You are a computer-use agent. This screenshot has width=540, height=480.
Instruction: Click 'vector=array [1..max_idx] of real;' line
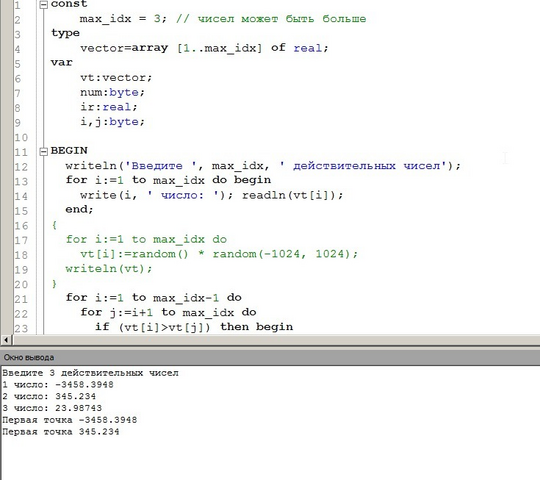click(x=204, y=48)
